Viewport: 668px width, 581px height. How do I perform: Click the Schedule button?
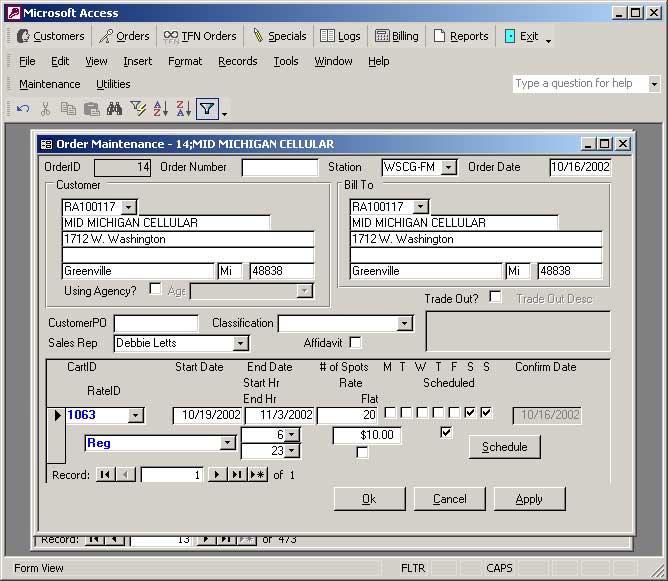point(504,447)
